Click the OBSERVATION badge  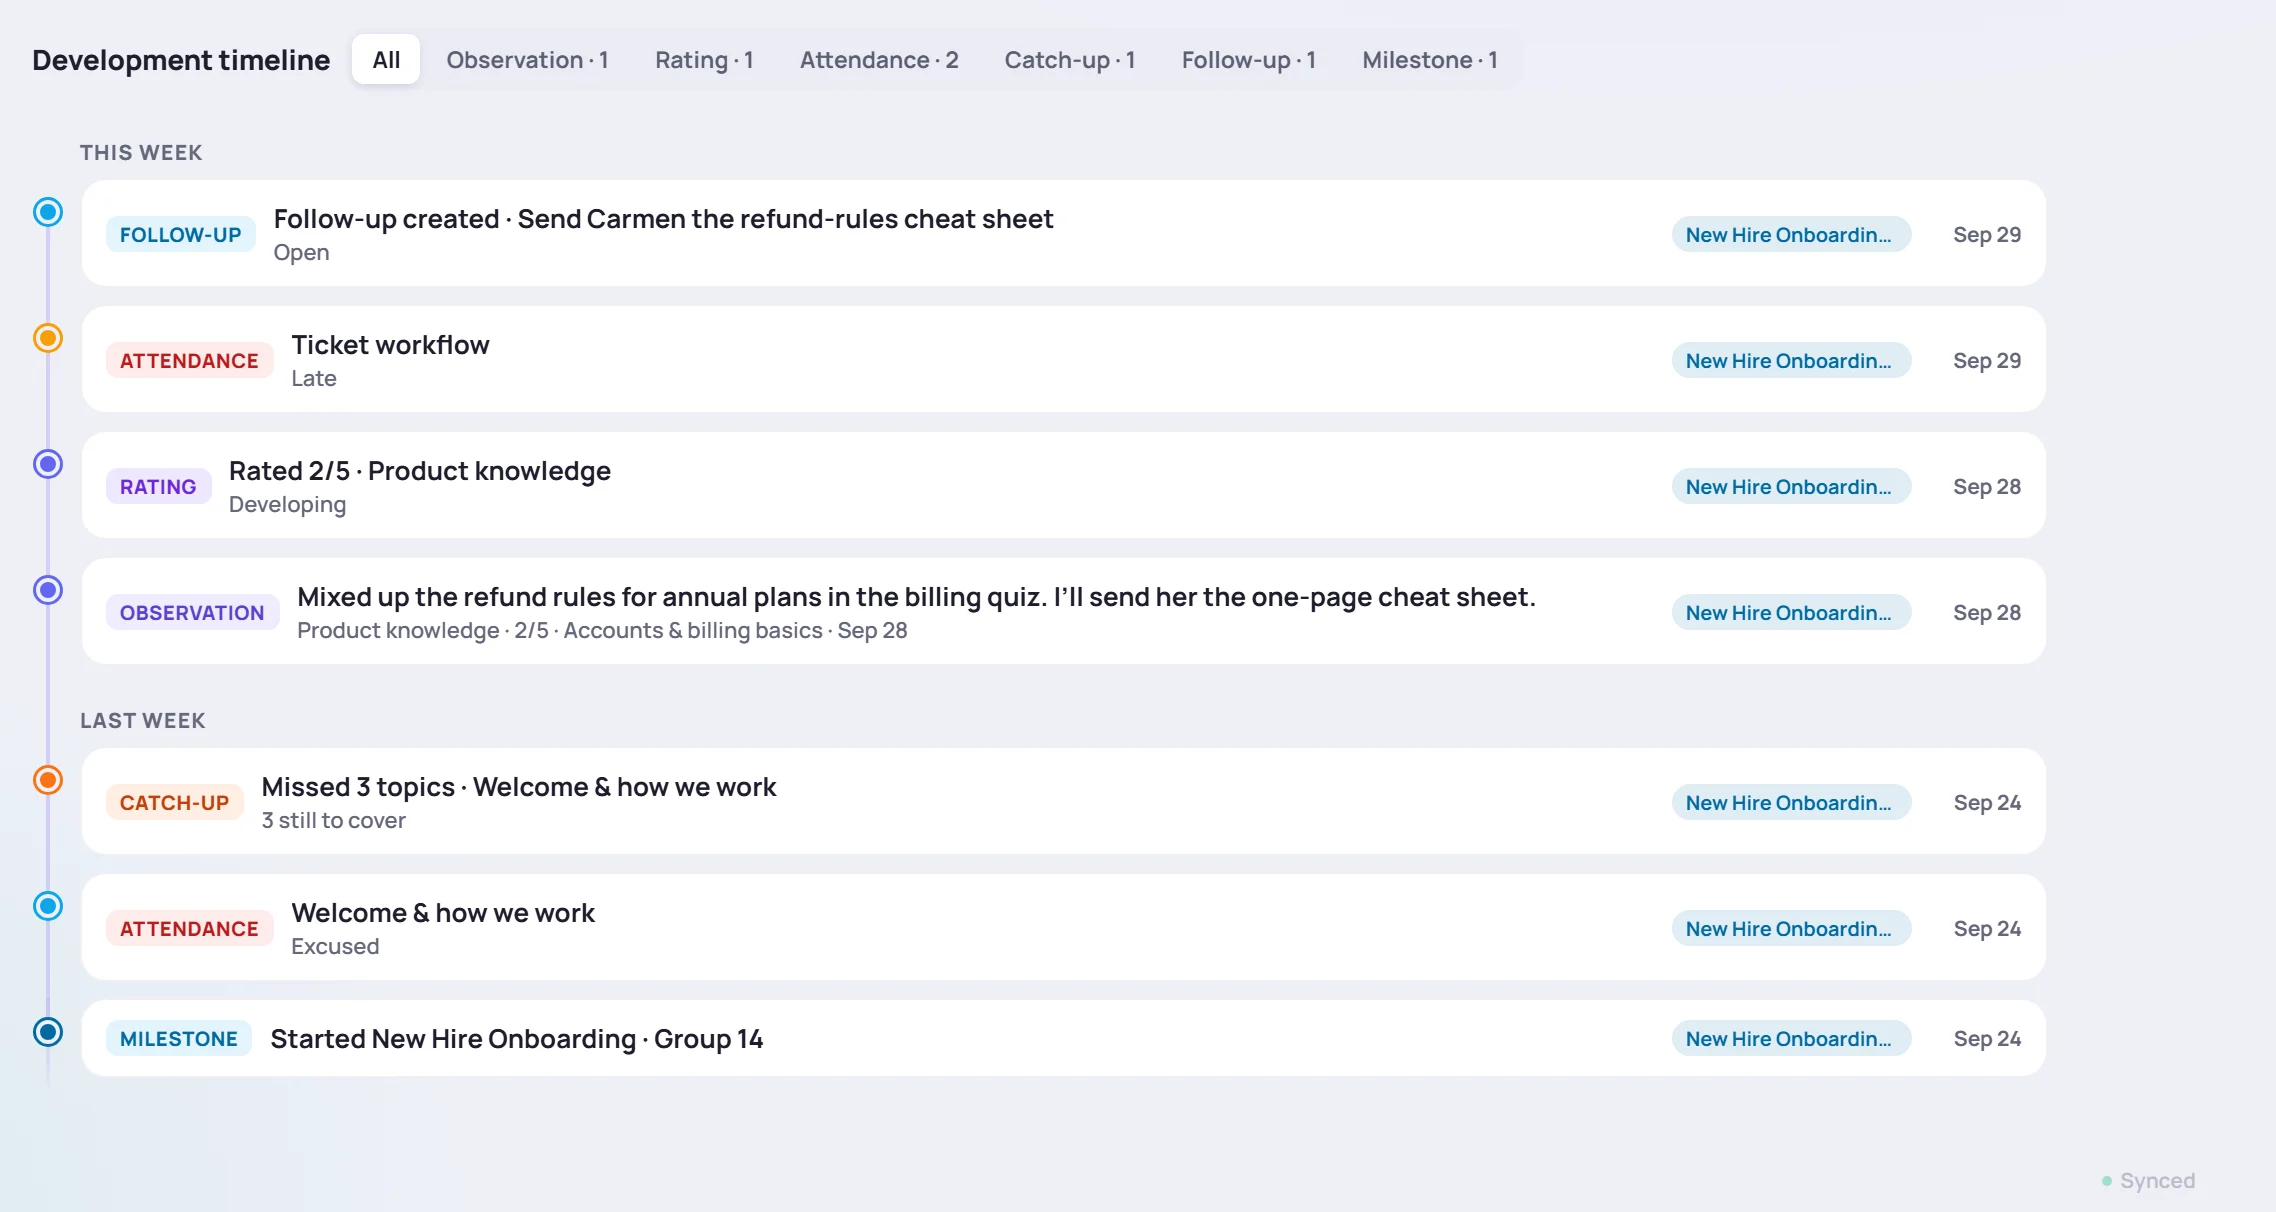click(192, 613)
